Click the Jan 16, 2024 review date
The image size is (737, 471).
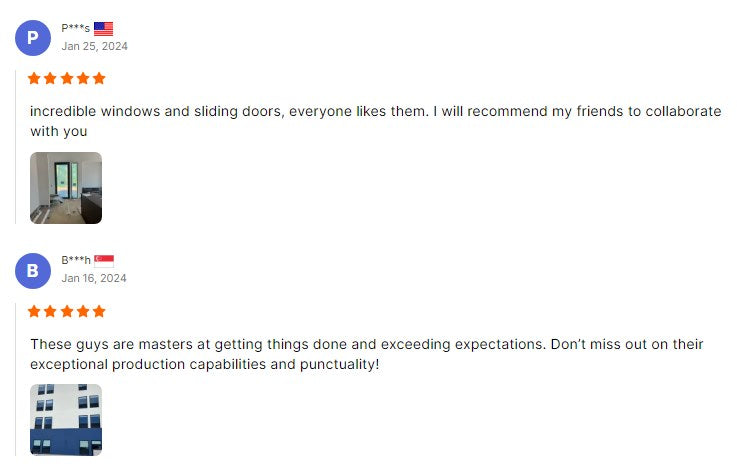tap(94, 278)
